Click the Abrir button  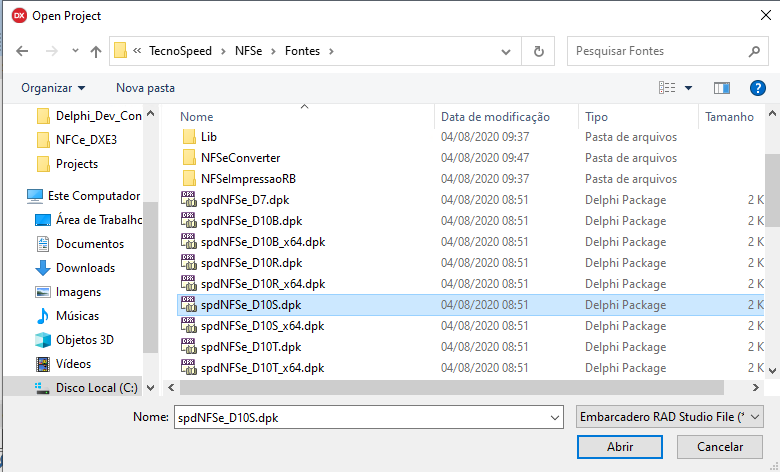click(x=620, y=447)
